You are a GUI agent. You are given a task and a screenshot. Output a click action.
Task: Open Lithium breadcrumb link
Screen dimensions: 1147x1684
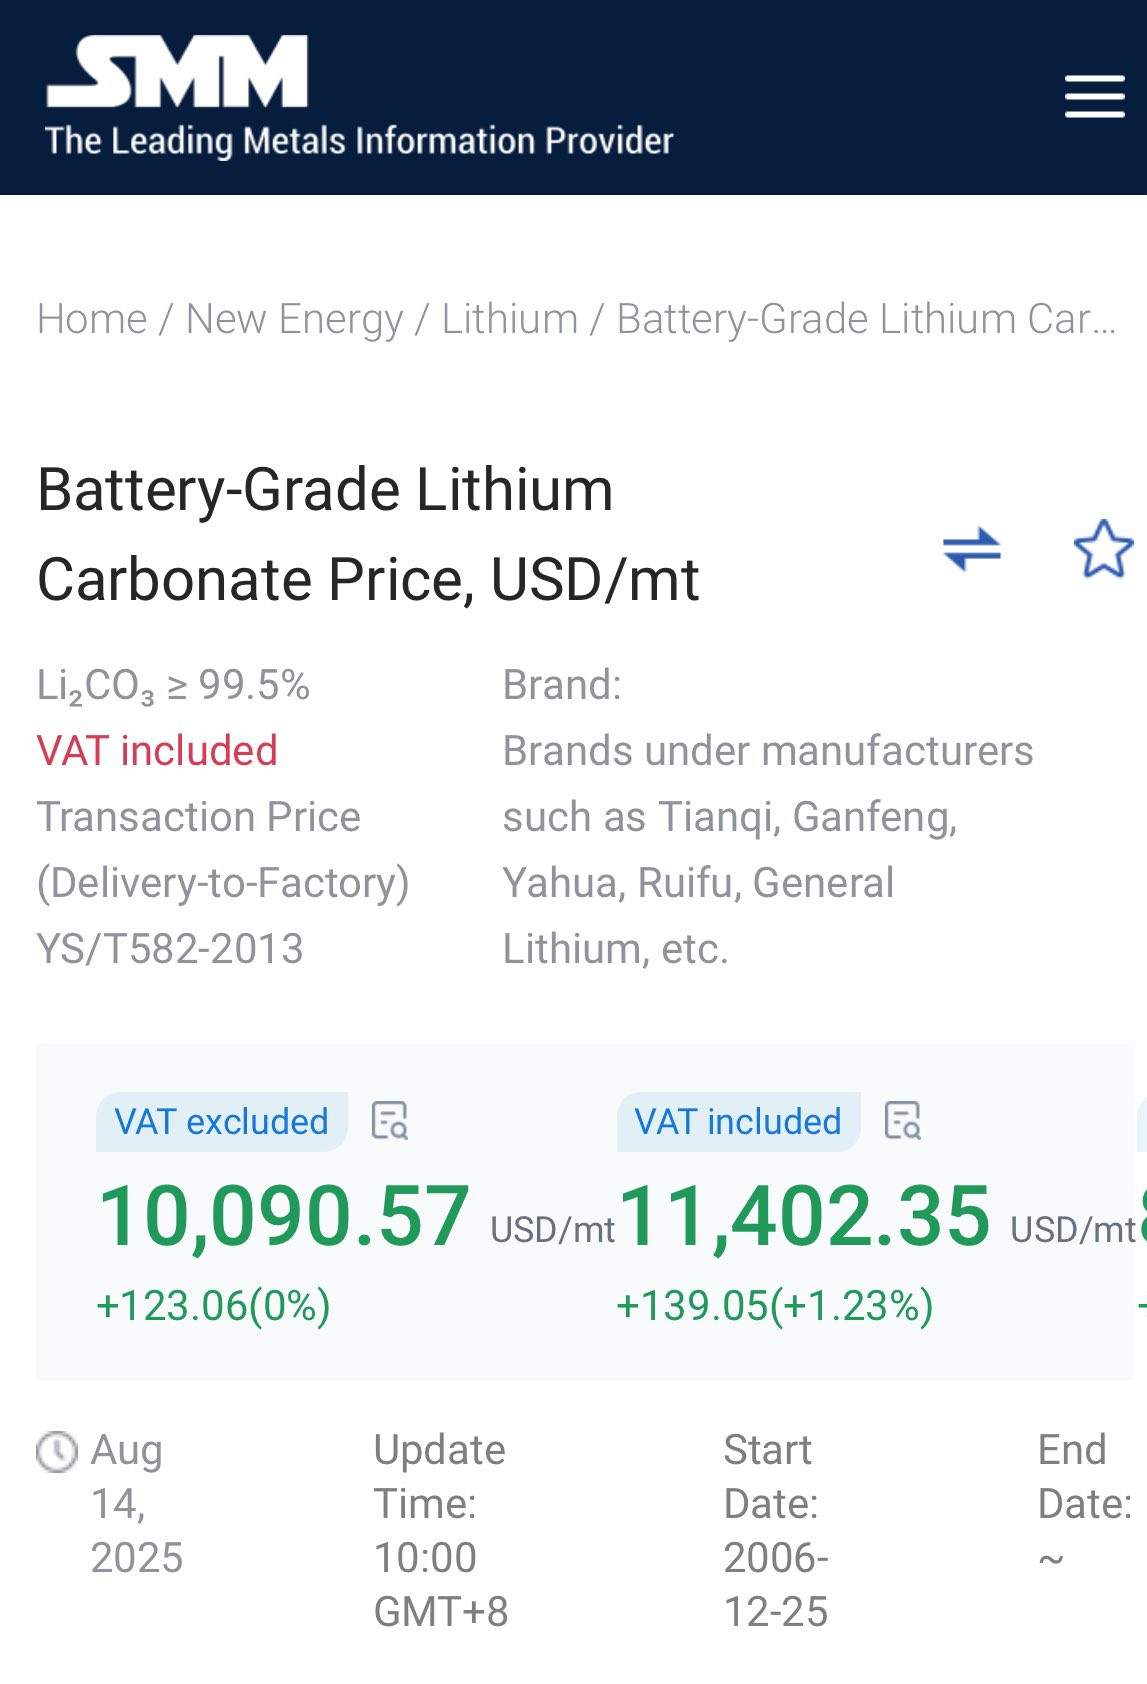[510, 319]
